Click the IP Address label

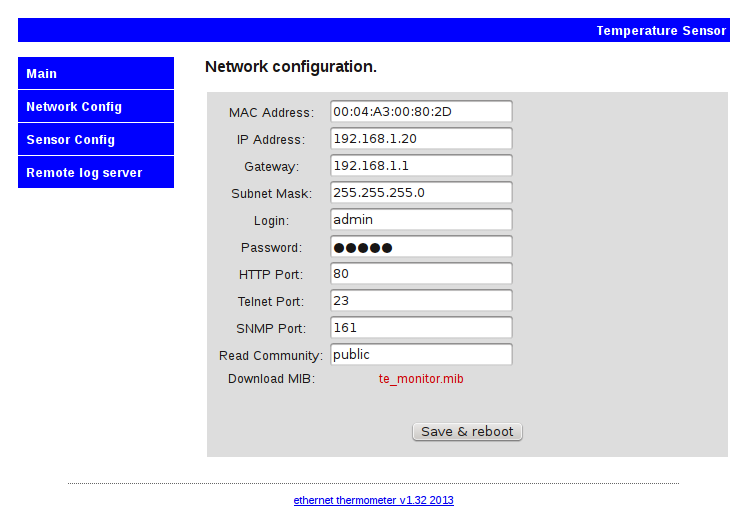pyautogui.click(x=270, y=140)
